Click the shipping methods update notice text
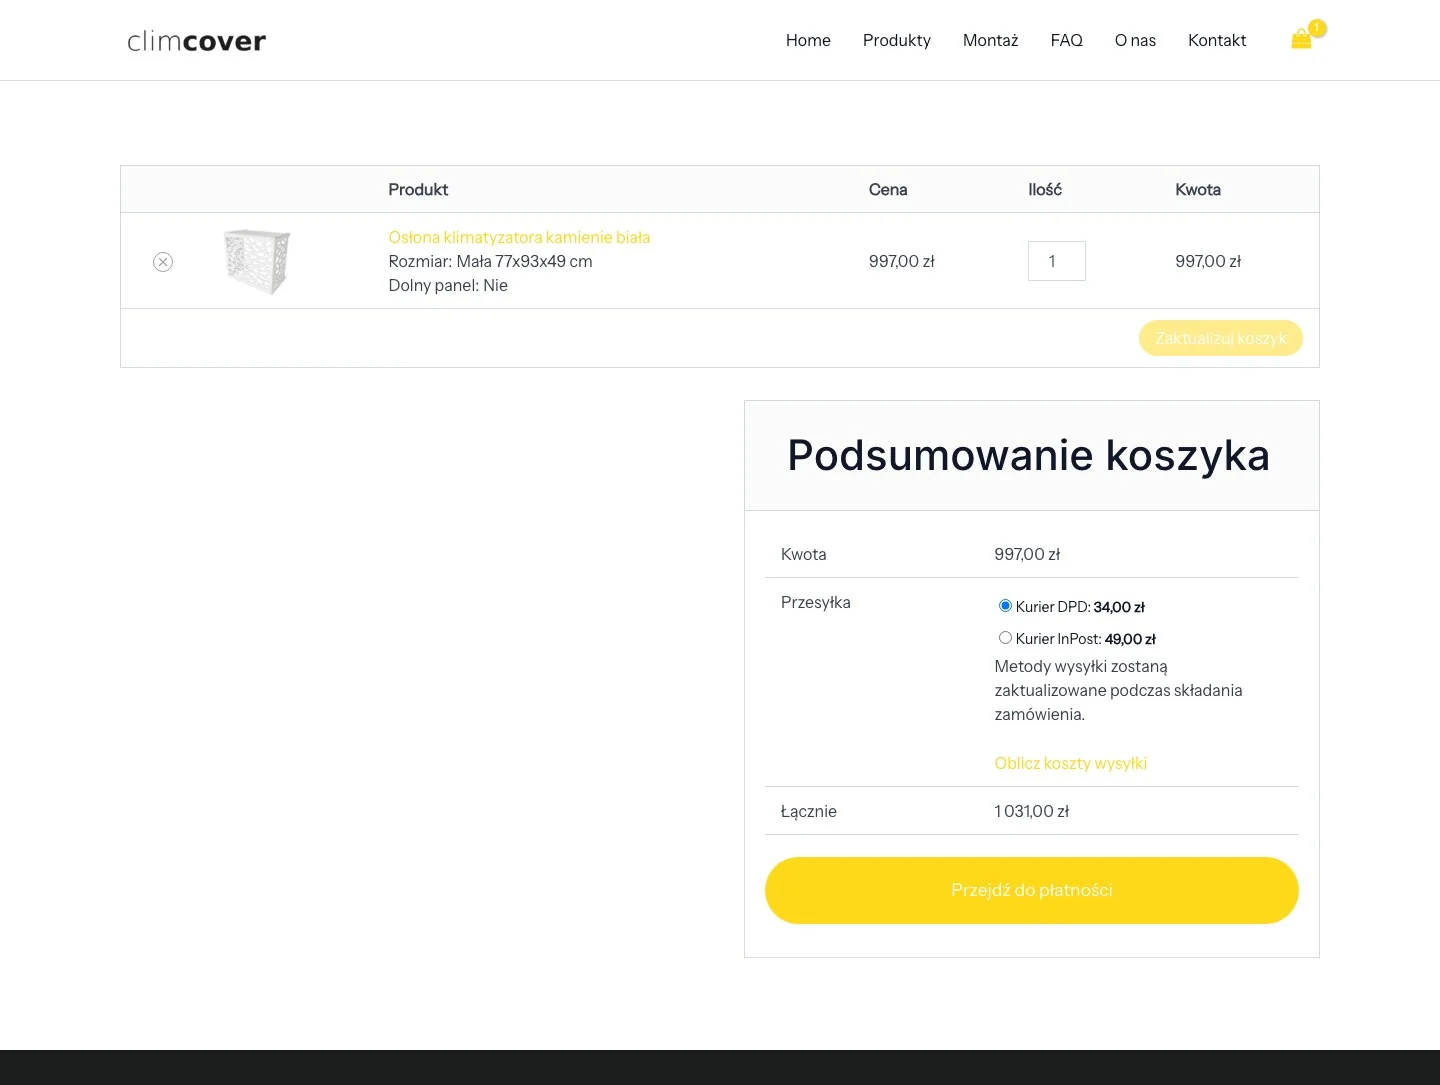The image size is (1440, 1085). [x=1118, y=690]
